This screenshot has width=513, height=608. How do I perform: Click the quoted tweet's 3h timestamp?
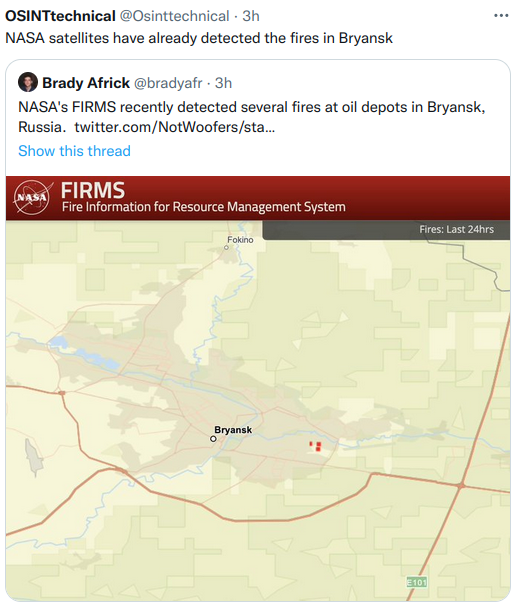(x=223, y=83)
